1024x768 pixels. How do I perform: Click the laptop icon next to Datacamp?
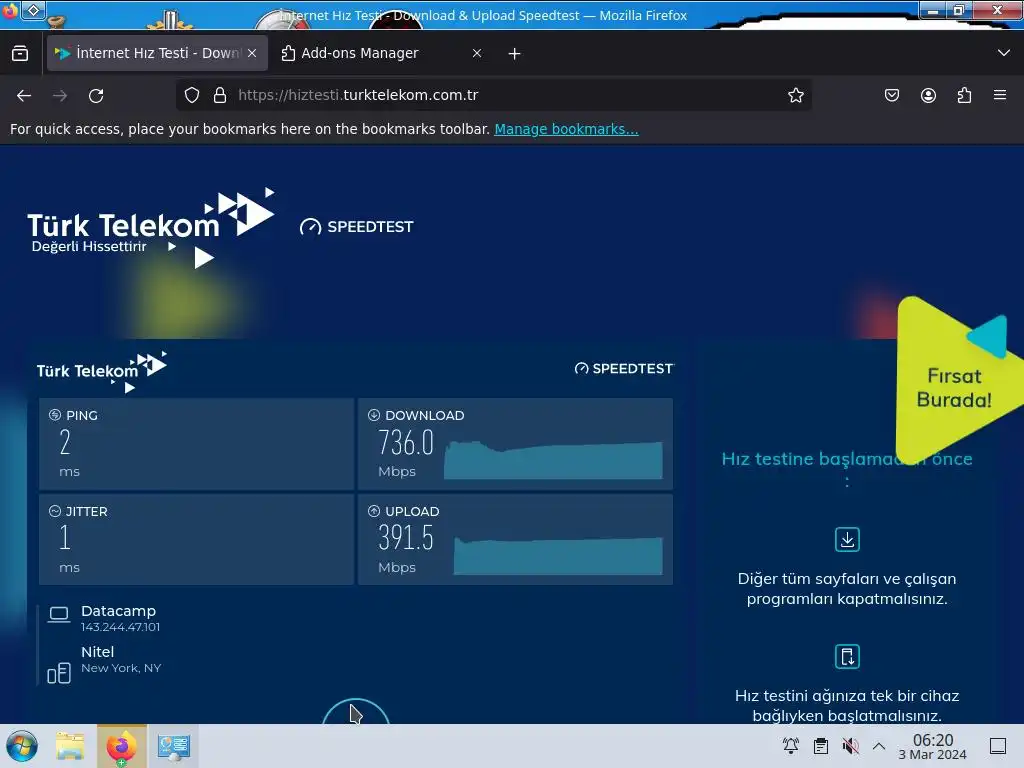point(59,615)
